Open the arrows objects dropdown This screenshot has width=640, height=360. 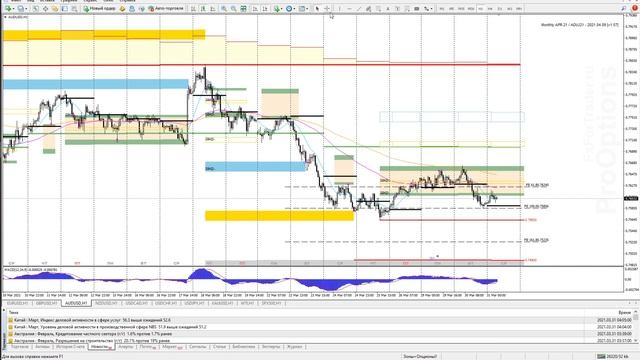[428, 8]
